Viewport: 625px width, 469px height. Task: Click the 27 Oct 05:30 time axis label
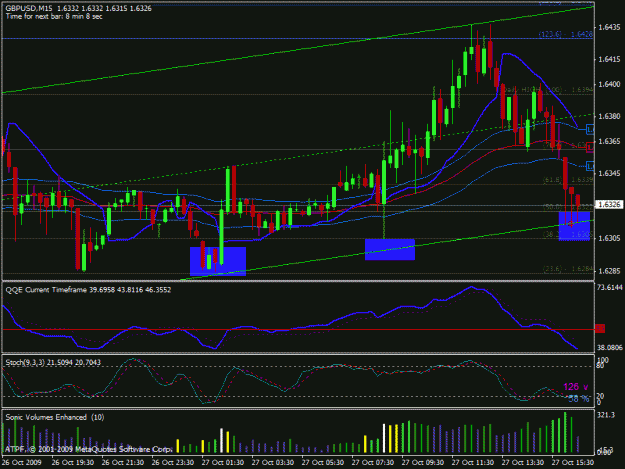coord(323,463)
